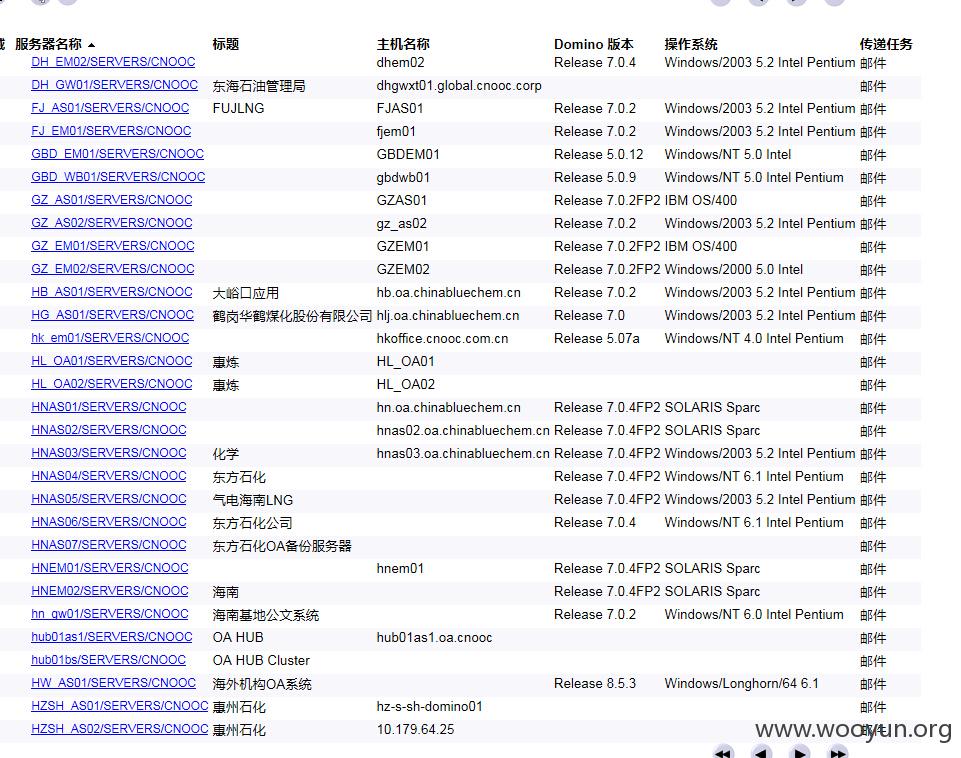Select the version cell Release 5.0.12
Viewport: 961px width, 758px height.
click(x=599, y=154)
